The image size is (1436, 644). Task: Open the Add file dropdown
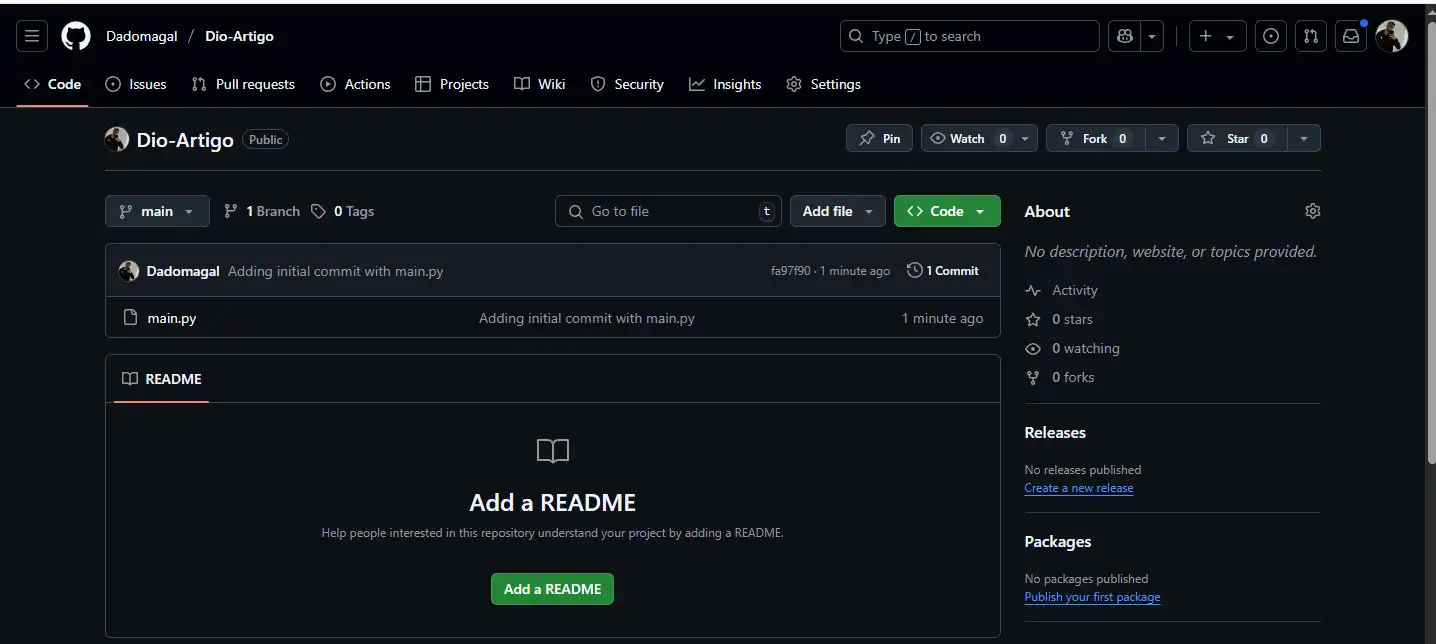coord(838,211)
